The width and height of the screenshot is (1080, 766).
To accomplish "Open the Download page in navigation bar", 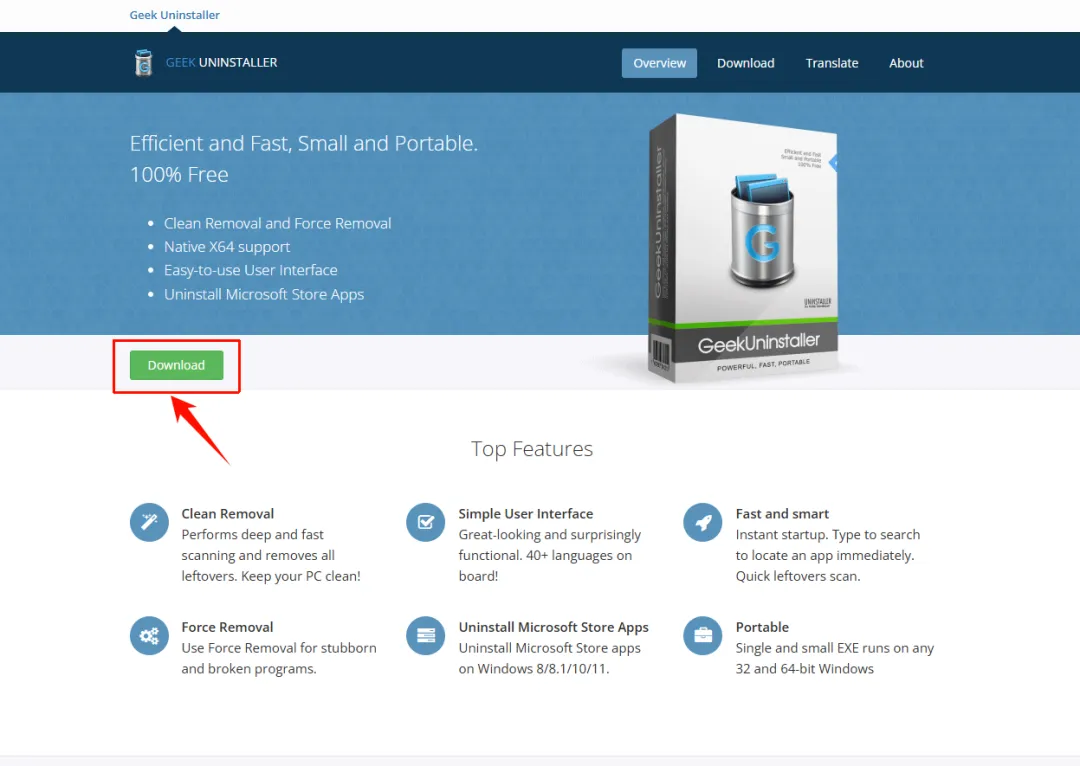I will point(745,63).
